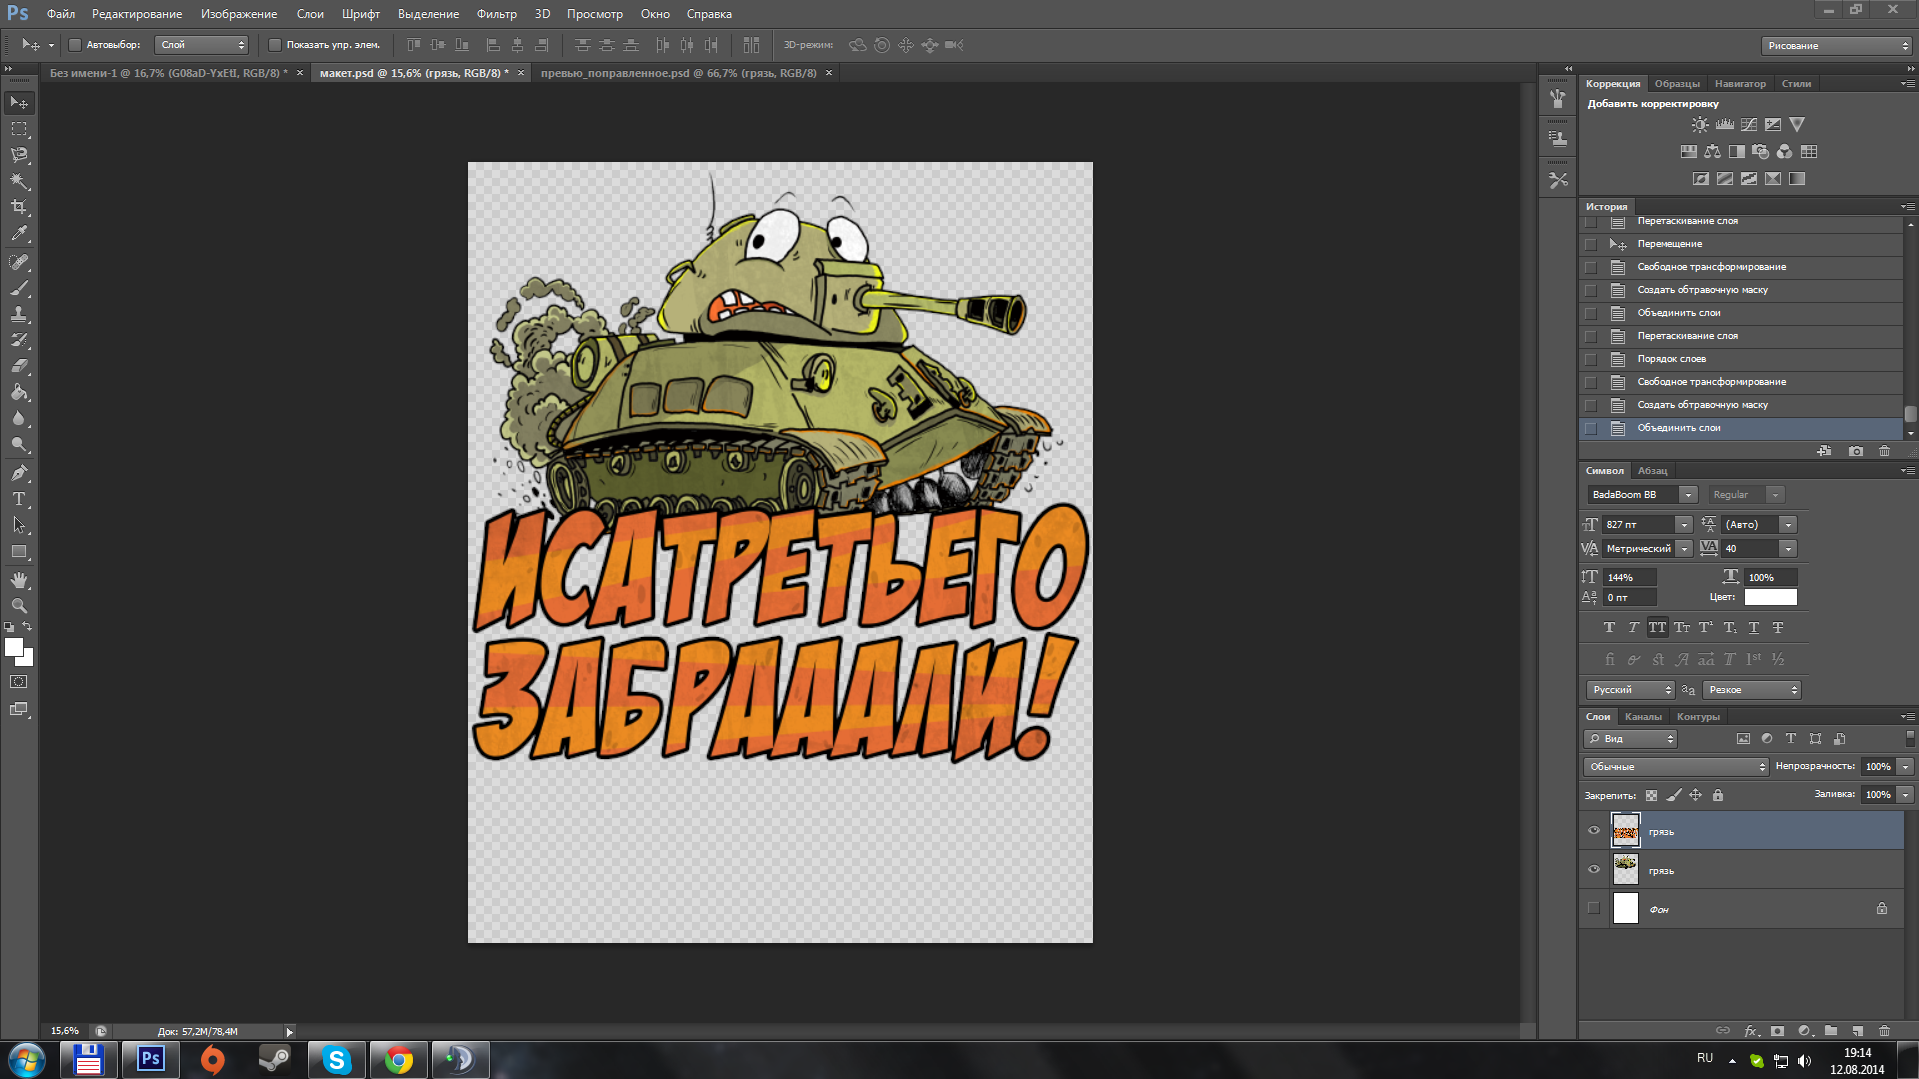This screenshot has height=1079, width=1919.
Task: Select the Horizontal Type tool
Action: click(19, 499)
